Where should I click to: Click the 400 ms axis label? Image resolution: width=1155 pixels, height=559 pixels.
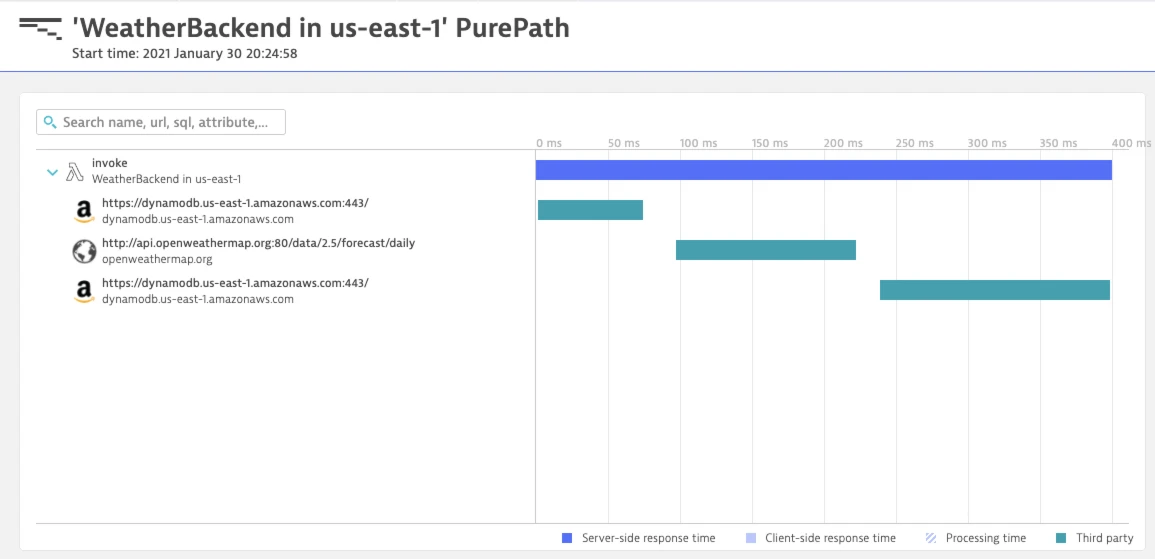1131,143
